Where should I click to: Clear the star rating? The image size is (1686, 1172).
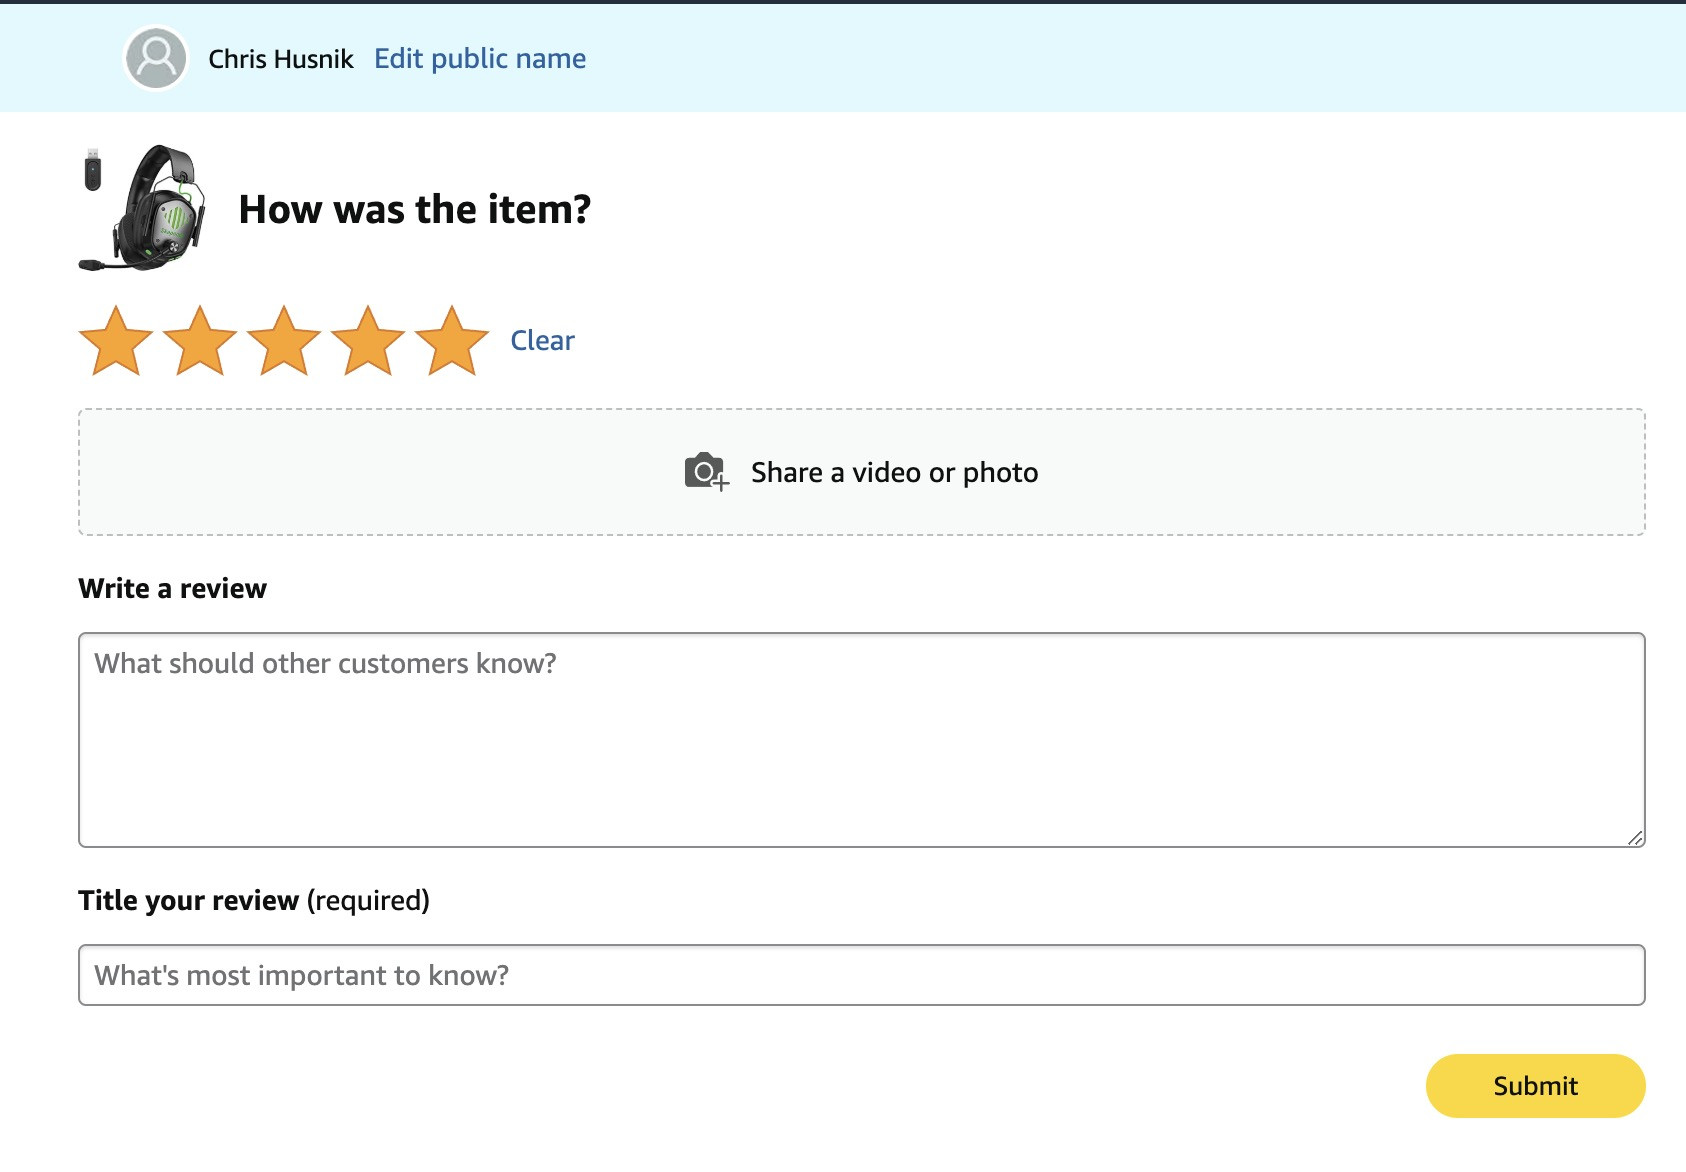pos(542,341)
